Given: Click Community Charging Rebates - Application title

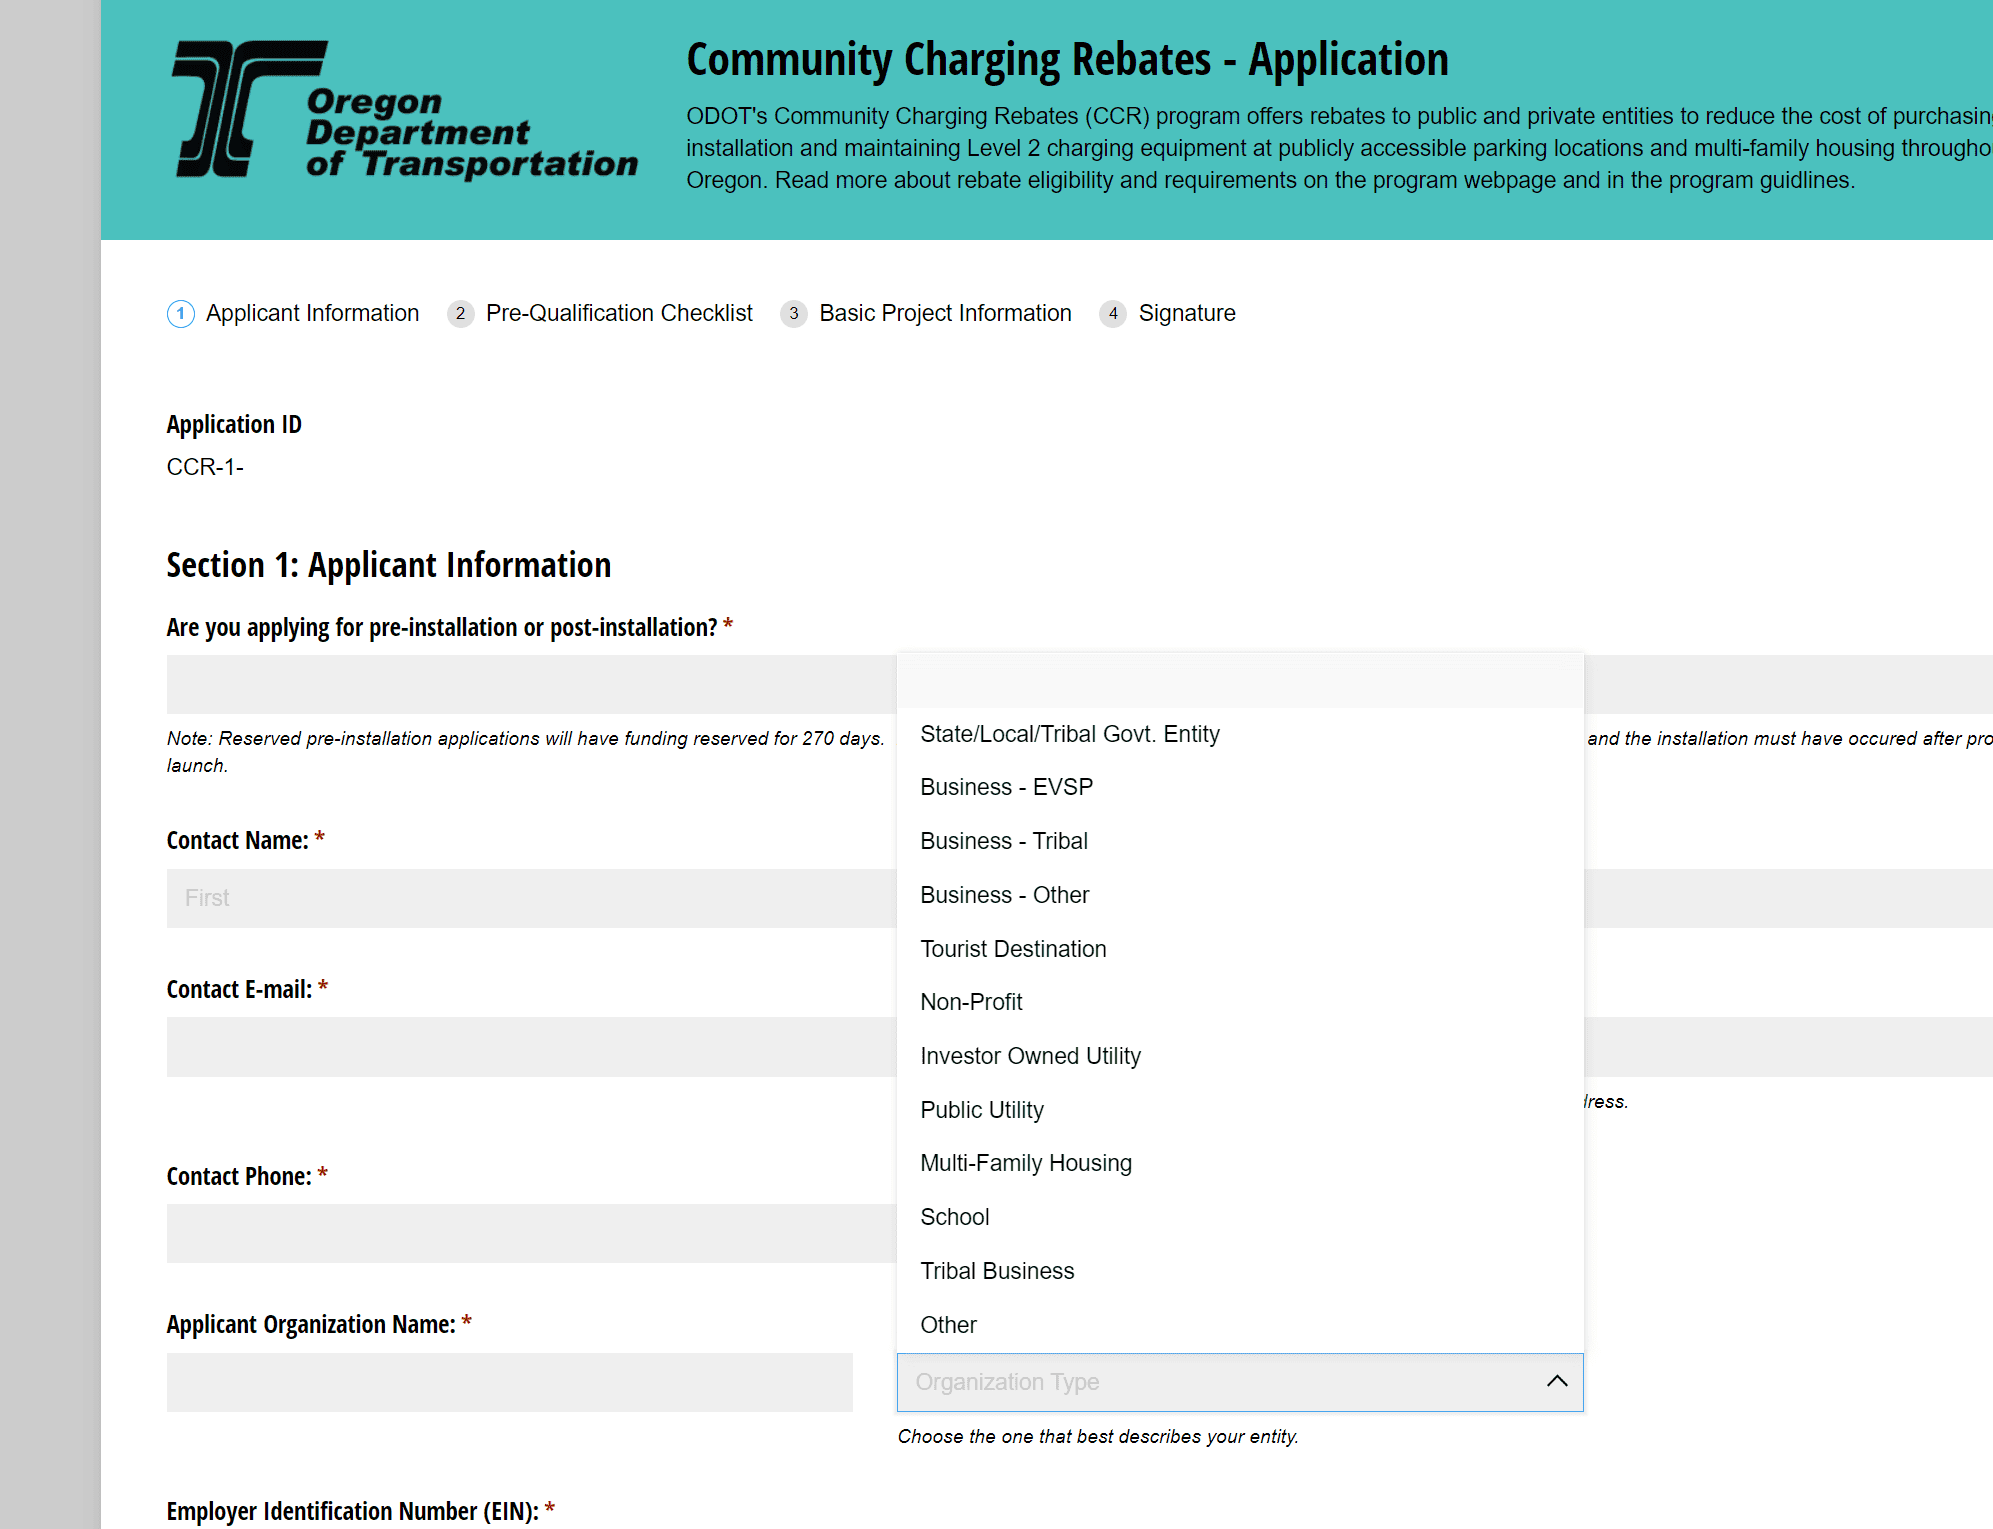Looking at the screenshot, I should click(1067, 60).
